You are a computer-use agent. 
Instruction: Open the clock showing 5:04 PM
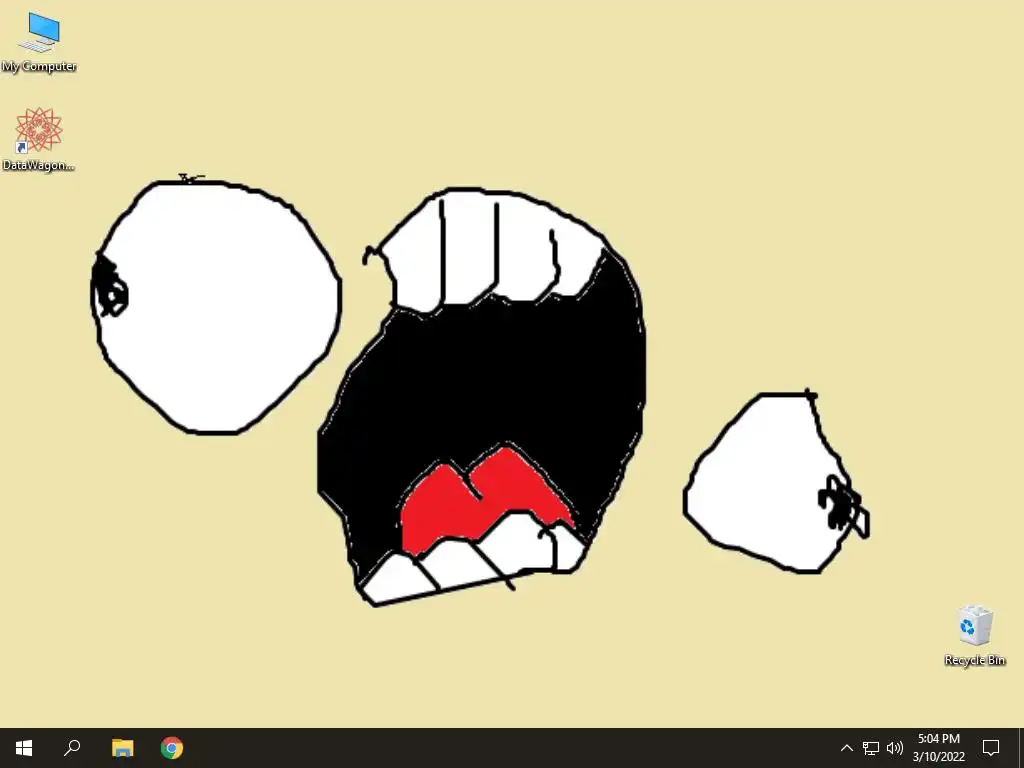[x=938, y=748]
